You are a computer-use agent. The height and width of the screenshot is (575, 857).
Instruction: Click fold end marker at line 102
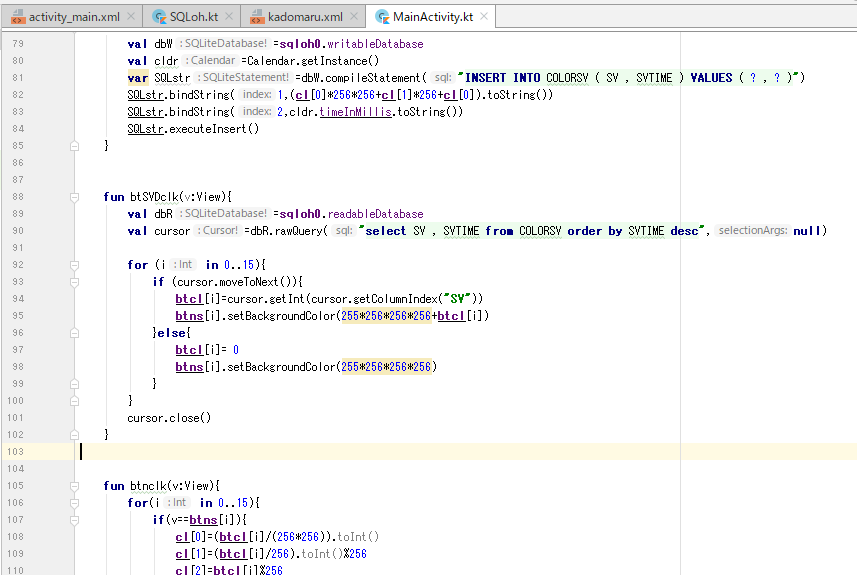click(x=74, y=435)
